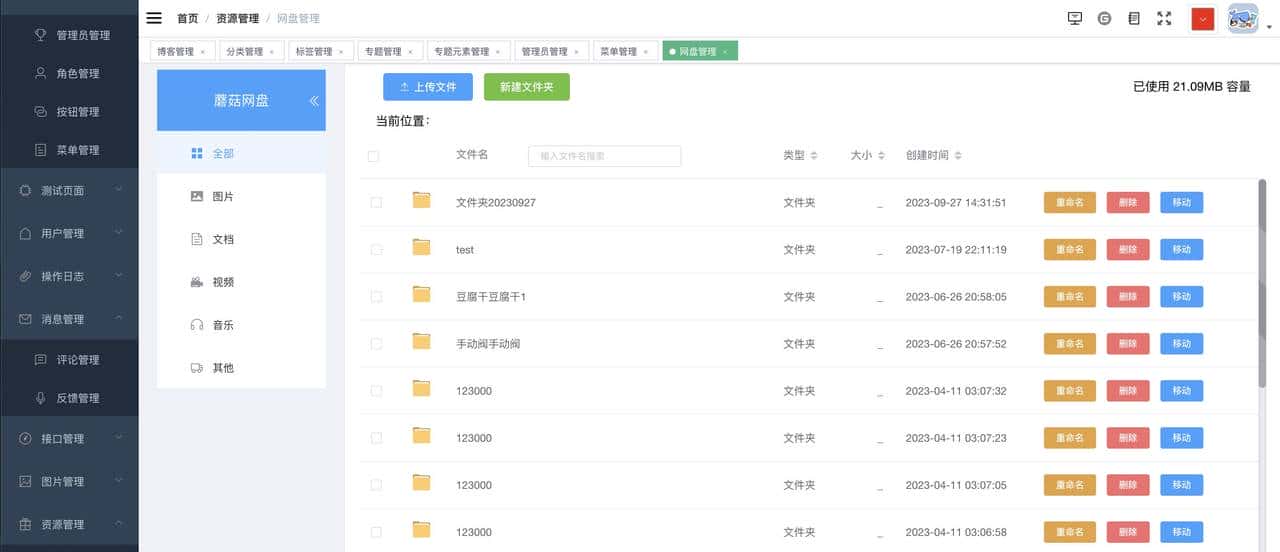The height and width of the screenshot is (552, 1280).
Task: Collapse 消息管理 menu group
Action: pos(69,319)
